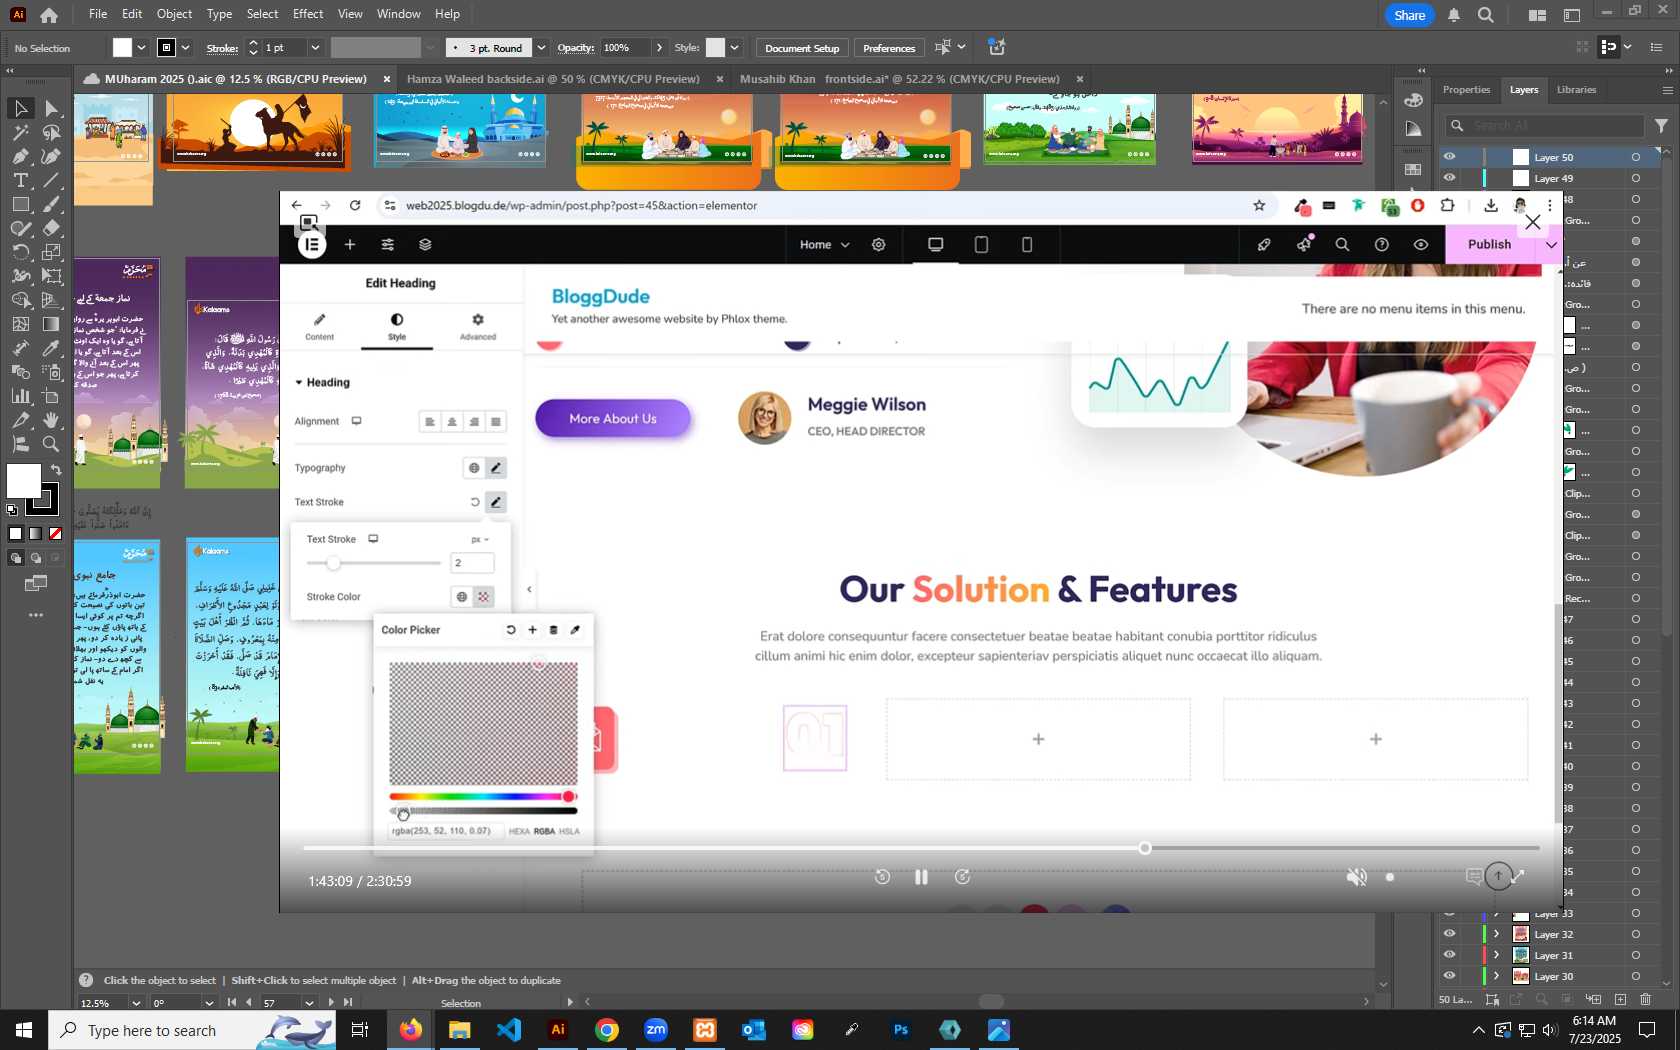Click the video progress bar handle
The width and height of the screenshot is (1680, 1050).
1145,848
